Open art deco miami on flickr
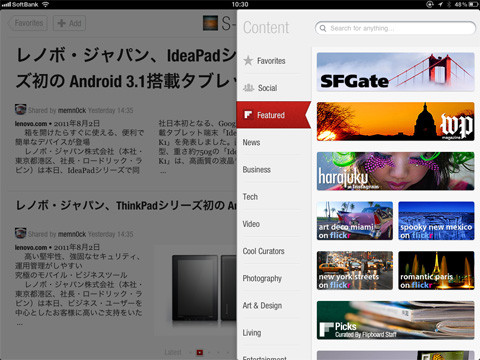Screen dimensions: 480x360 tap(355, 221)
